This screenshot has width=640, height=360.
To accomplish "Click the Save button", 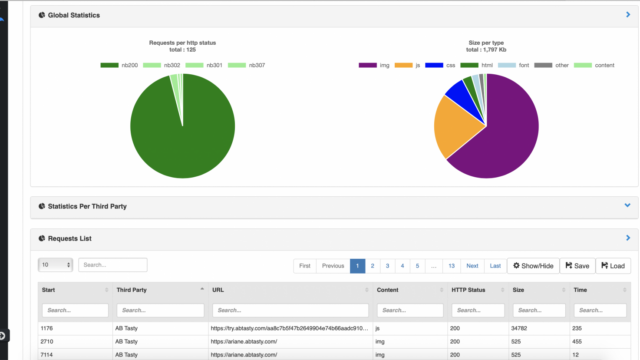I will tap(577, 266).
